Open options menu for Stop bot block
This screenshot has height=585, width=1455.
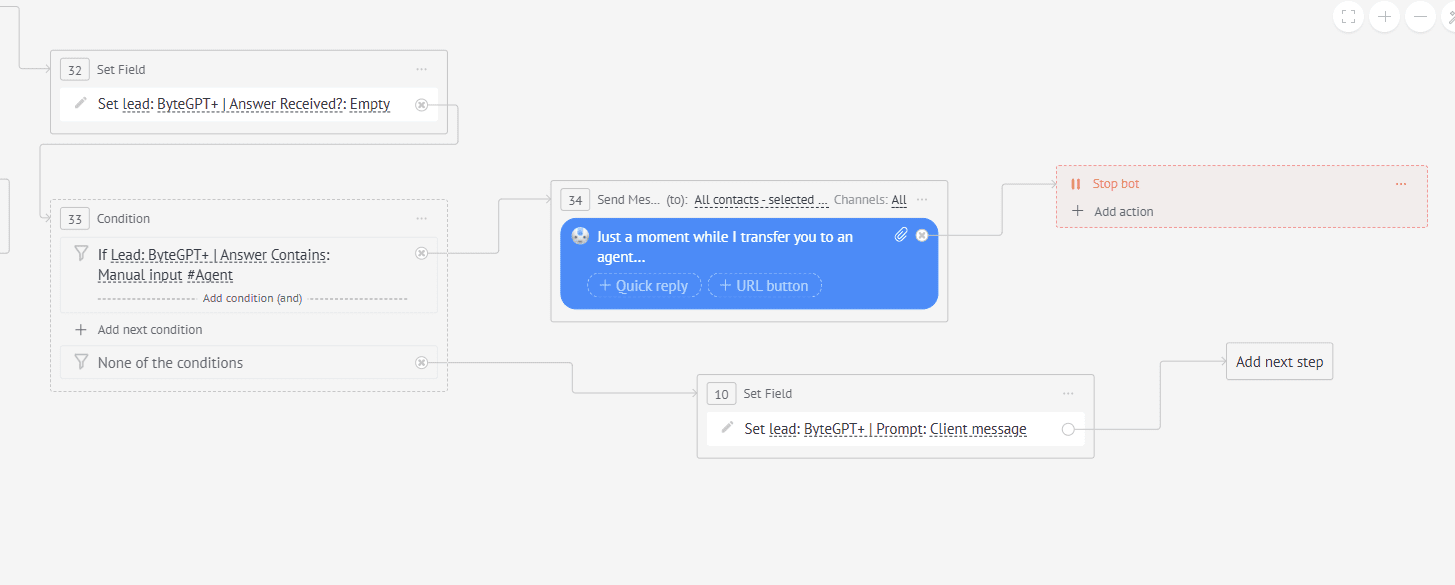click(x=1400, y=184)
